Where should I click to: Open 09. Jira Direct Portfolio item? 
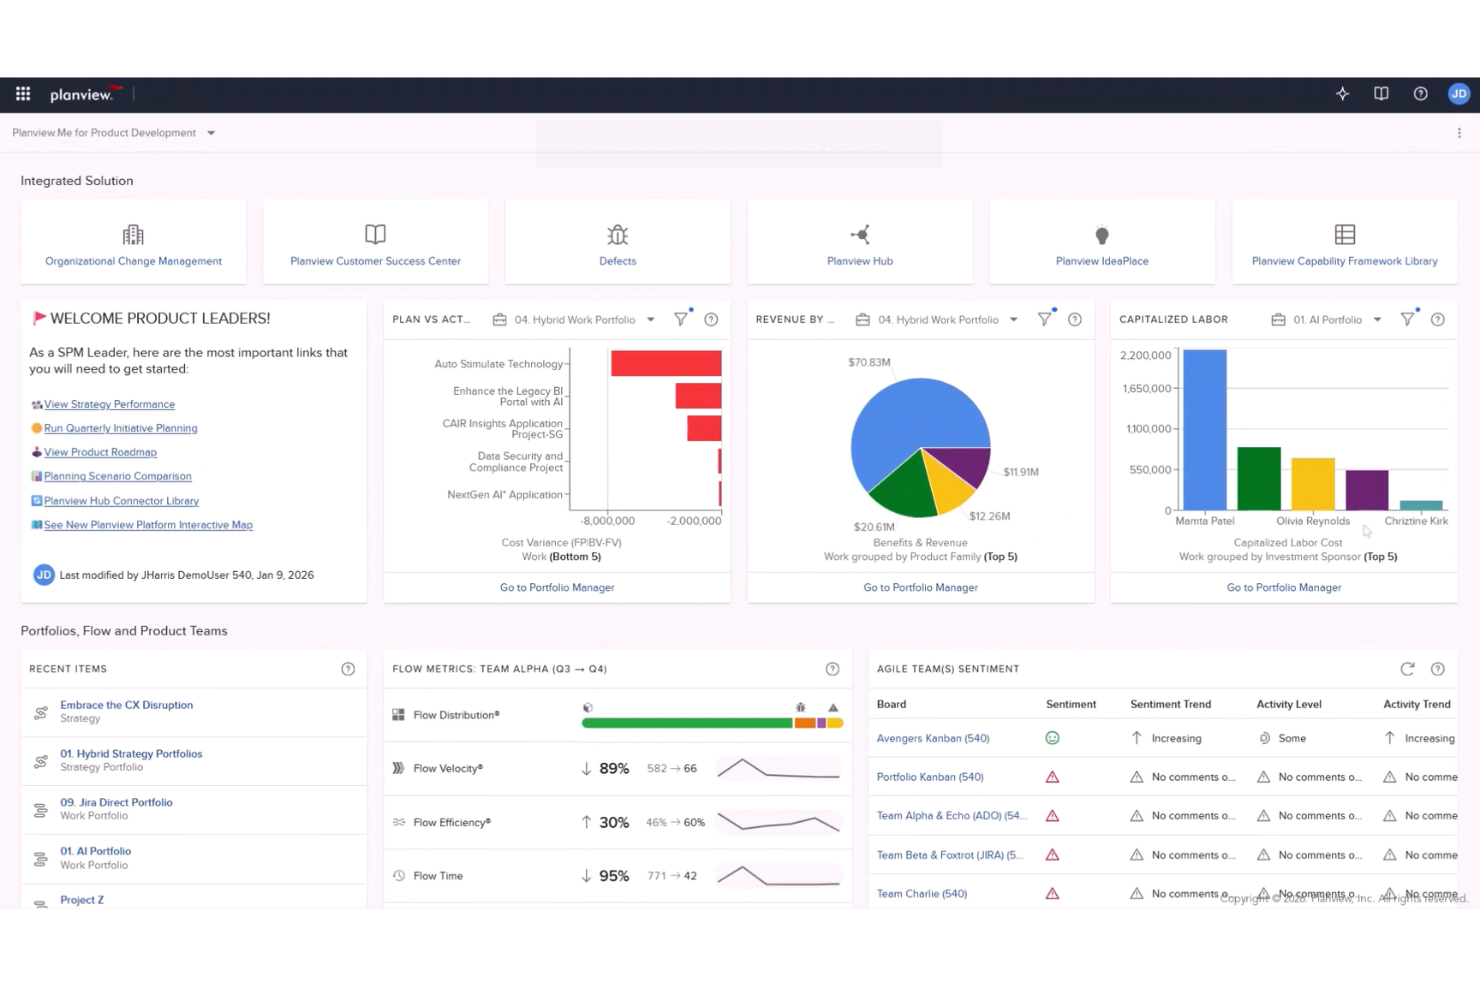point(116,803)
